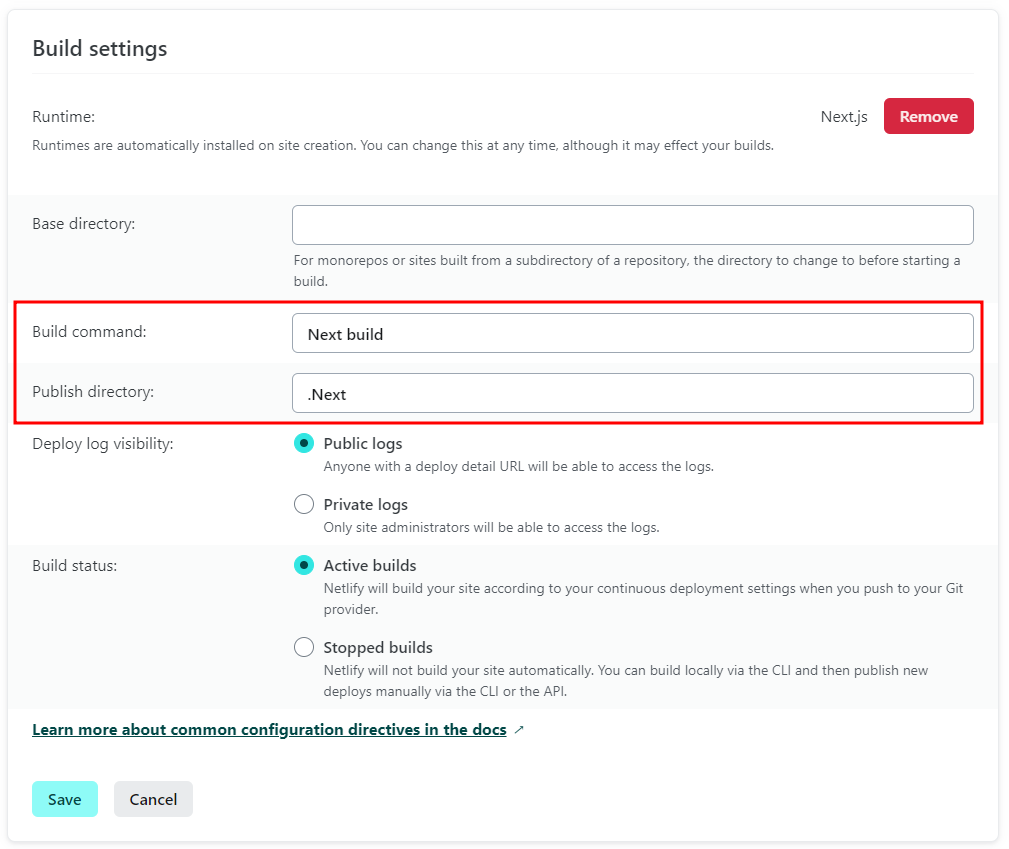Click the red Remove runtime button
Image resolution: width=1009 pixels, height=849 pixels.
(928, 116)
